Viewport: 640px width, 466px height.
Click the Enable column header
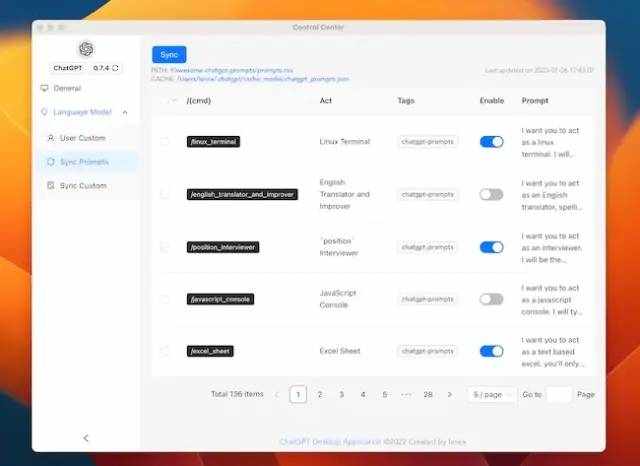point(492,100)
